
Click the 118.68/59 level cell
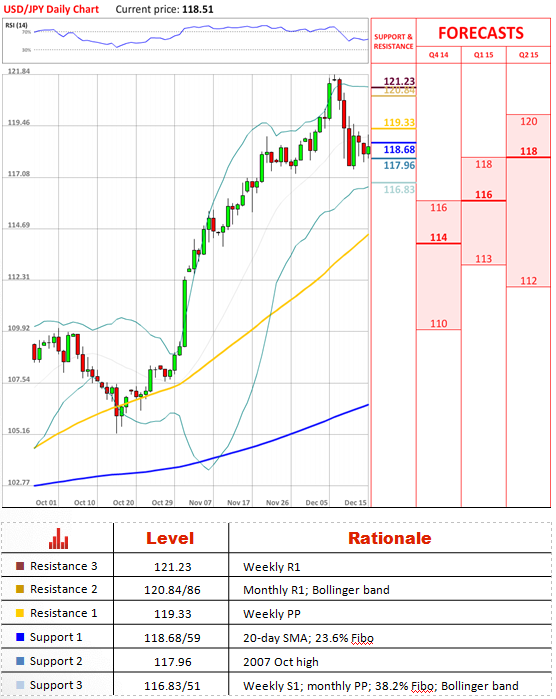click(172, 638)
